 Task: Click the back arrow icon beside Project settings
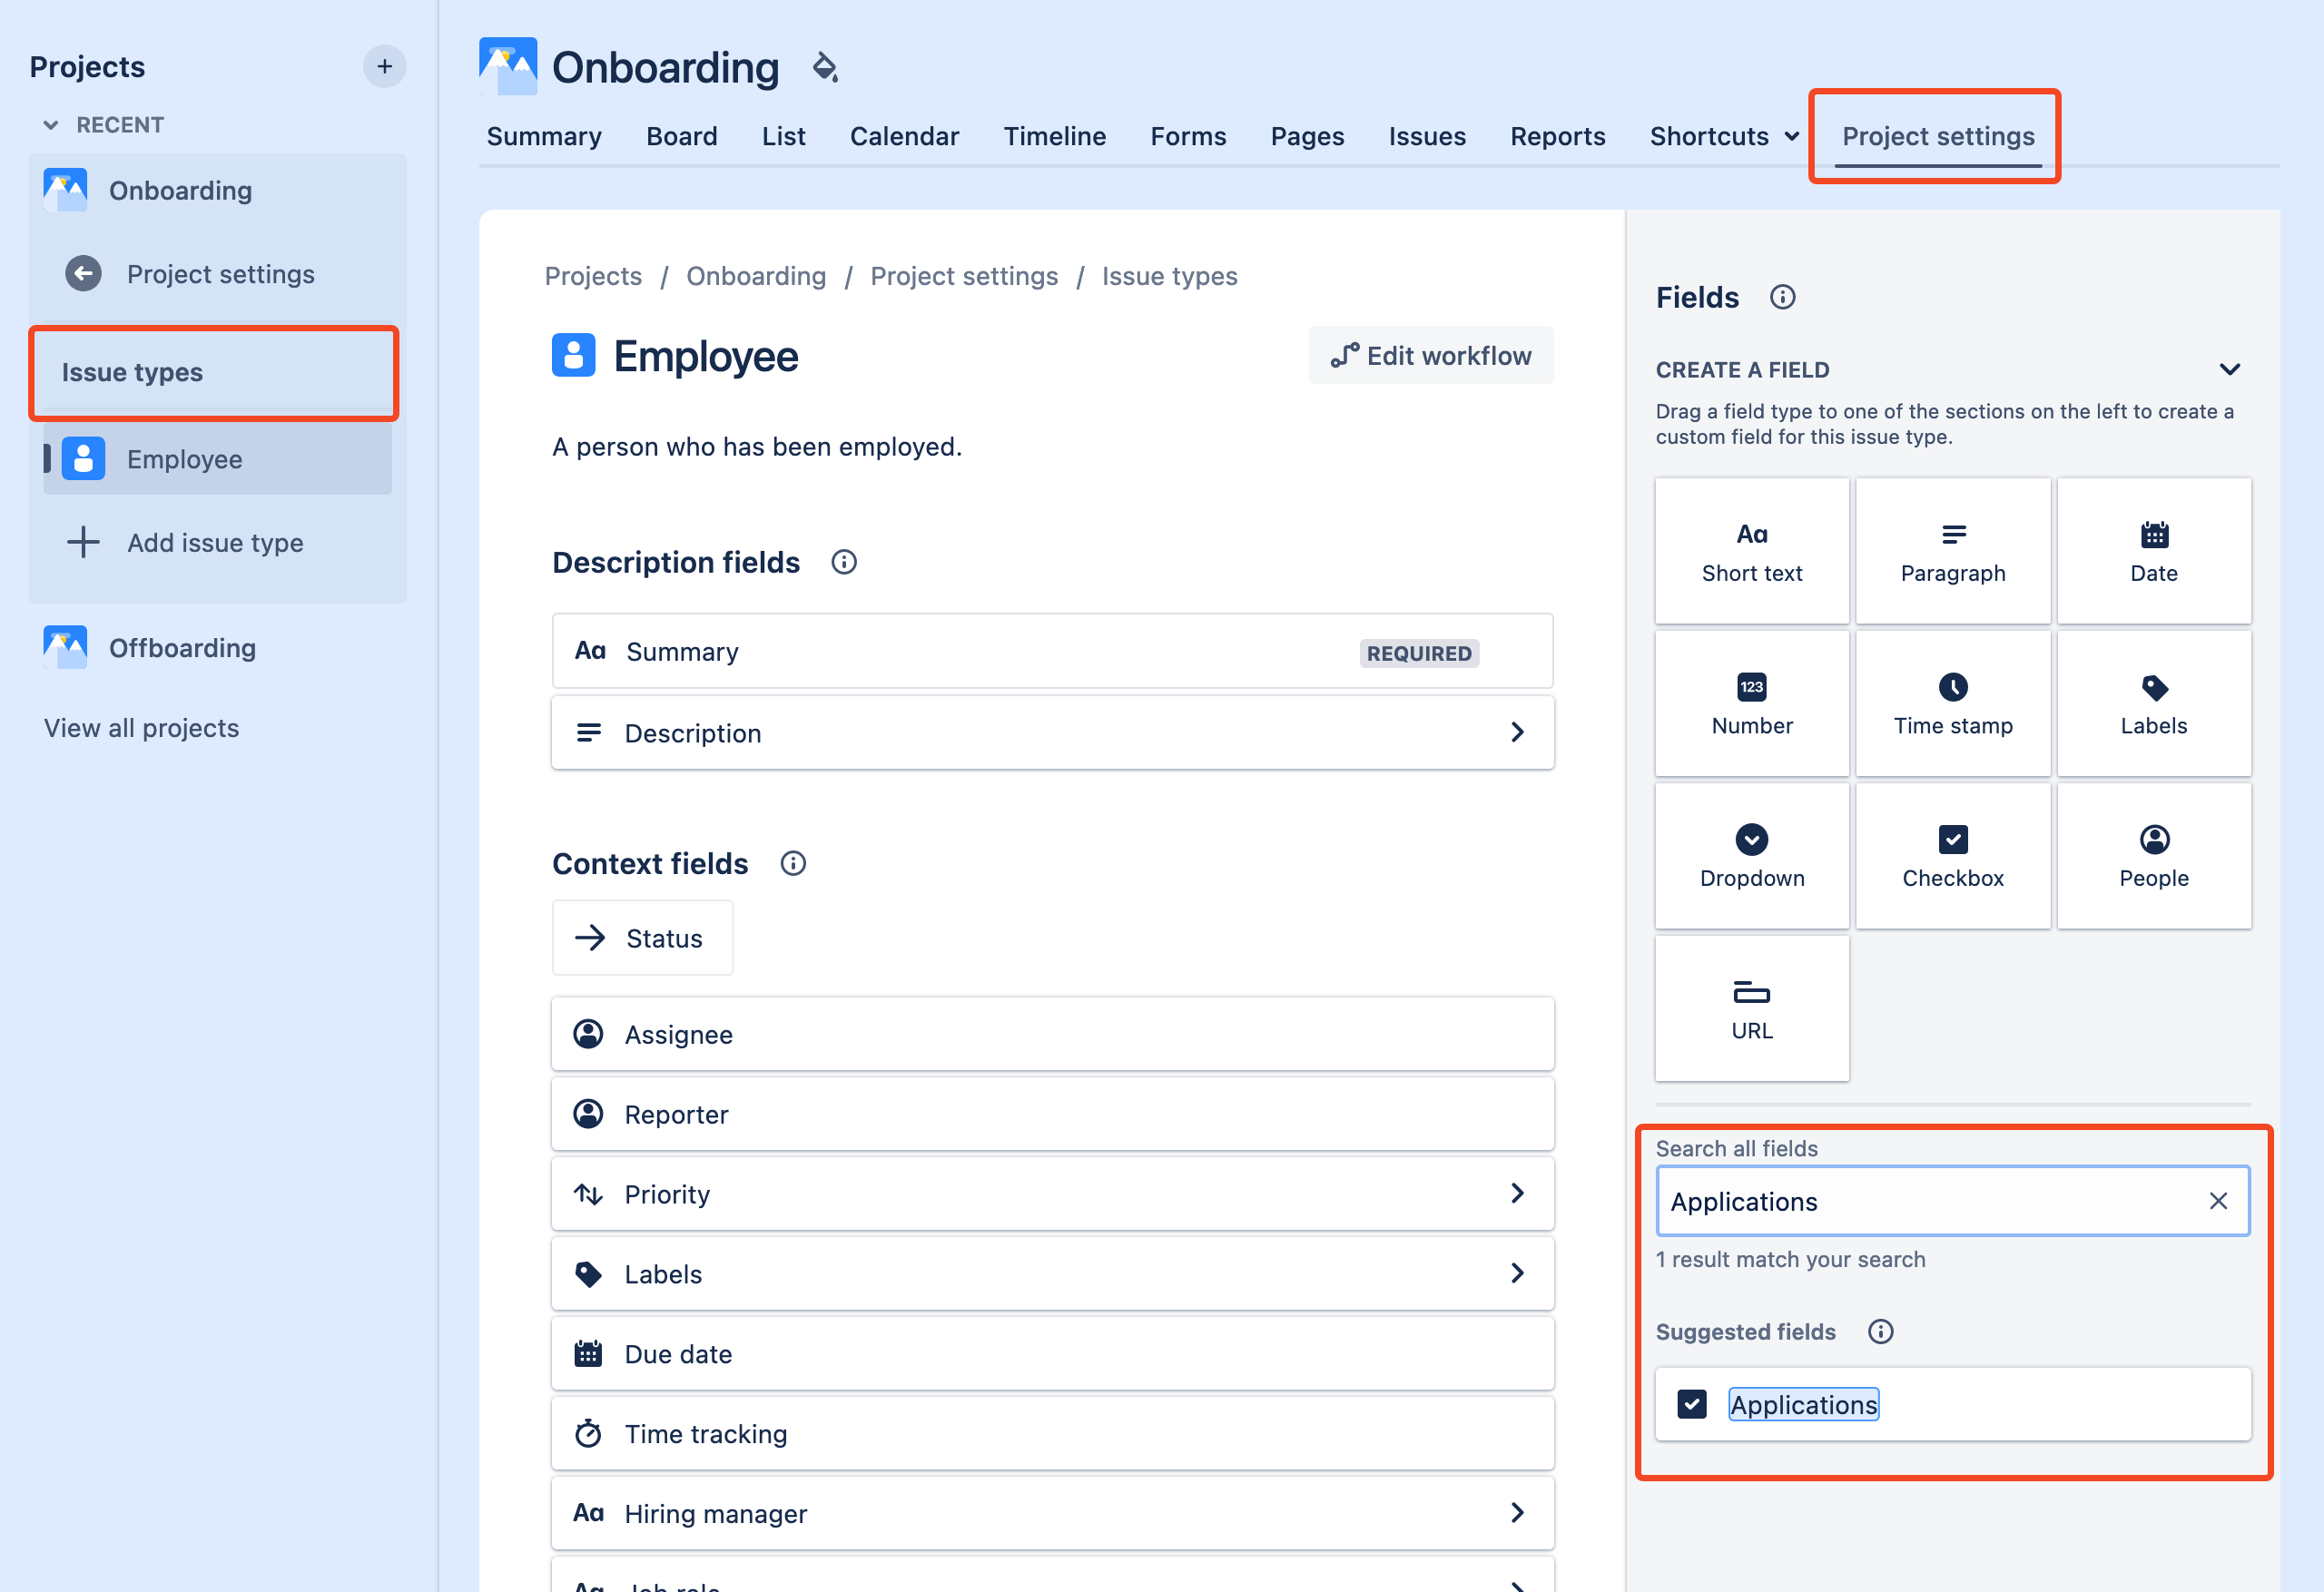83,274
